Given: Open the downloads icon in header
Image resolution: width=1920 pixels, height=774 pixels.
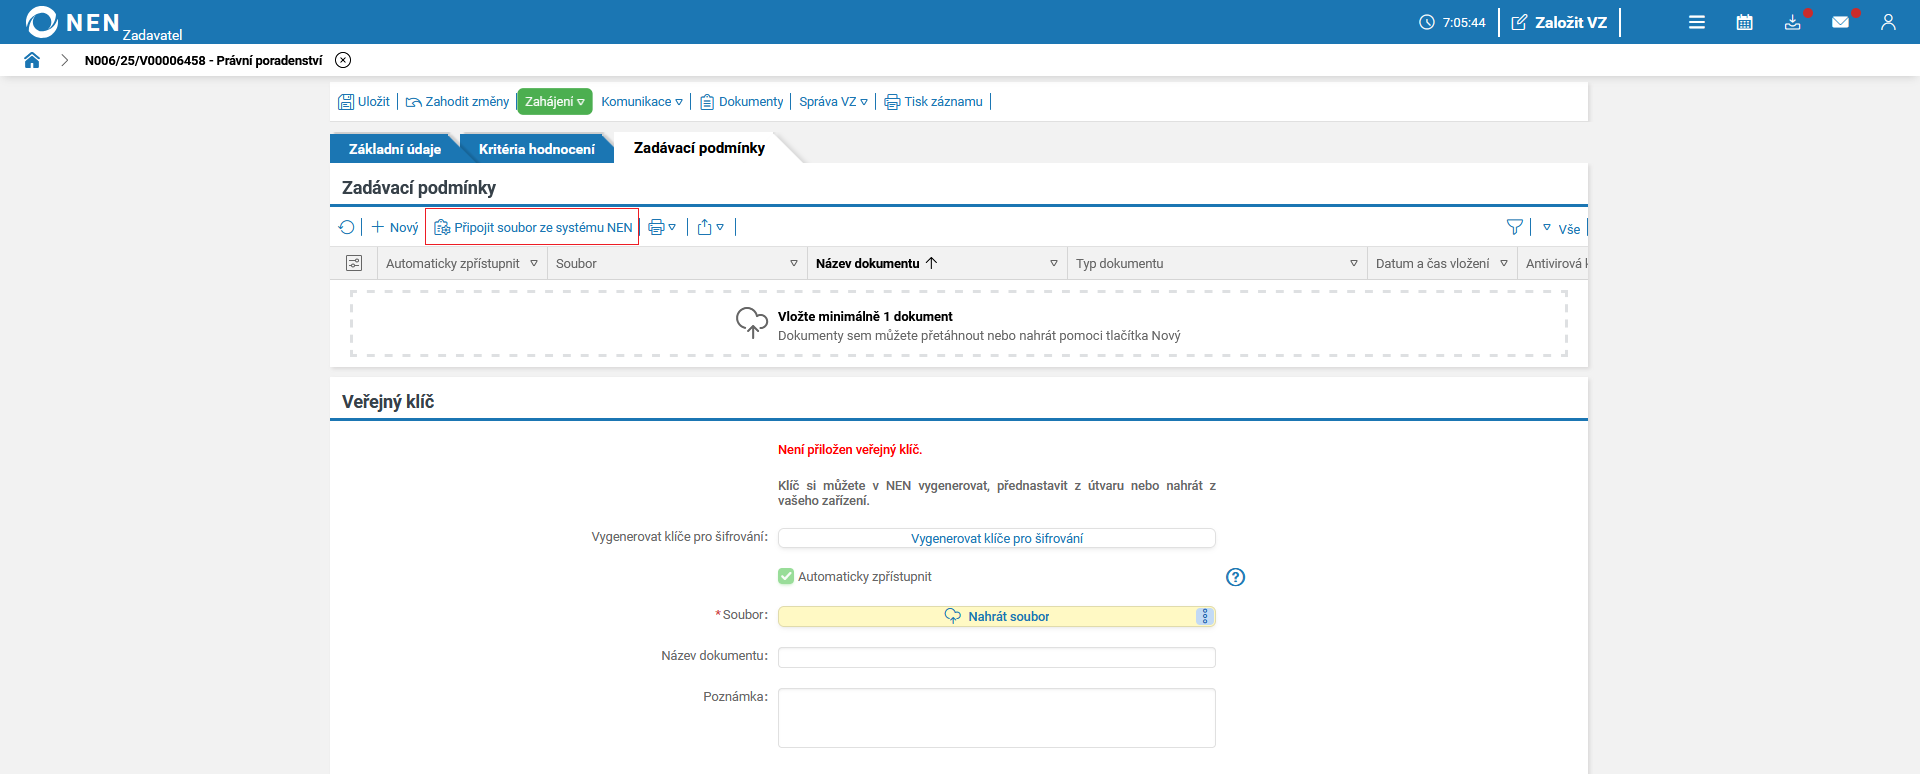Looking at the screenshot, I should coord(1792,22).
